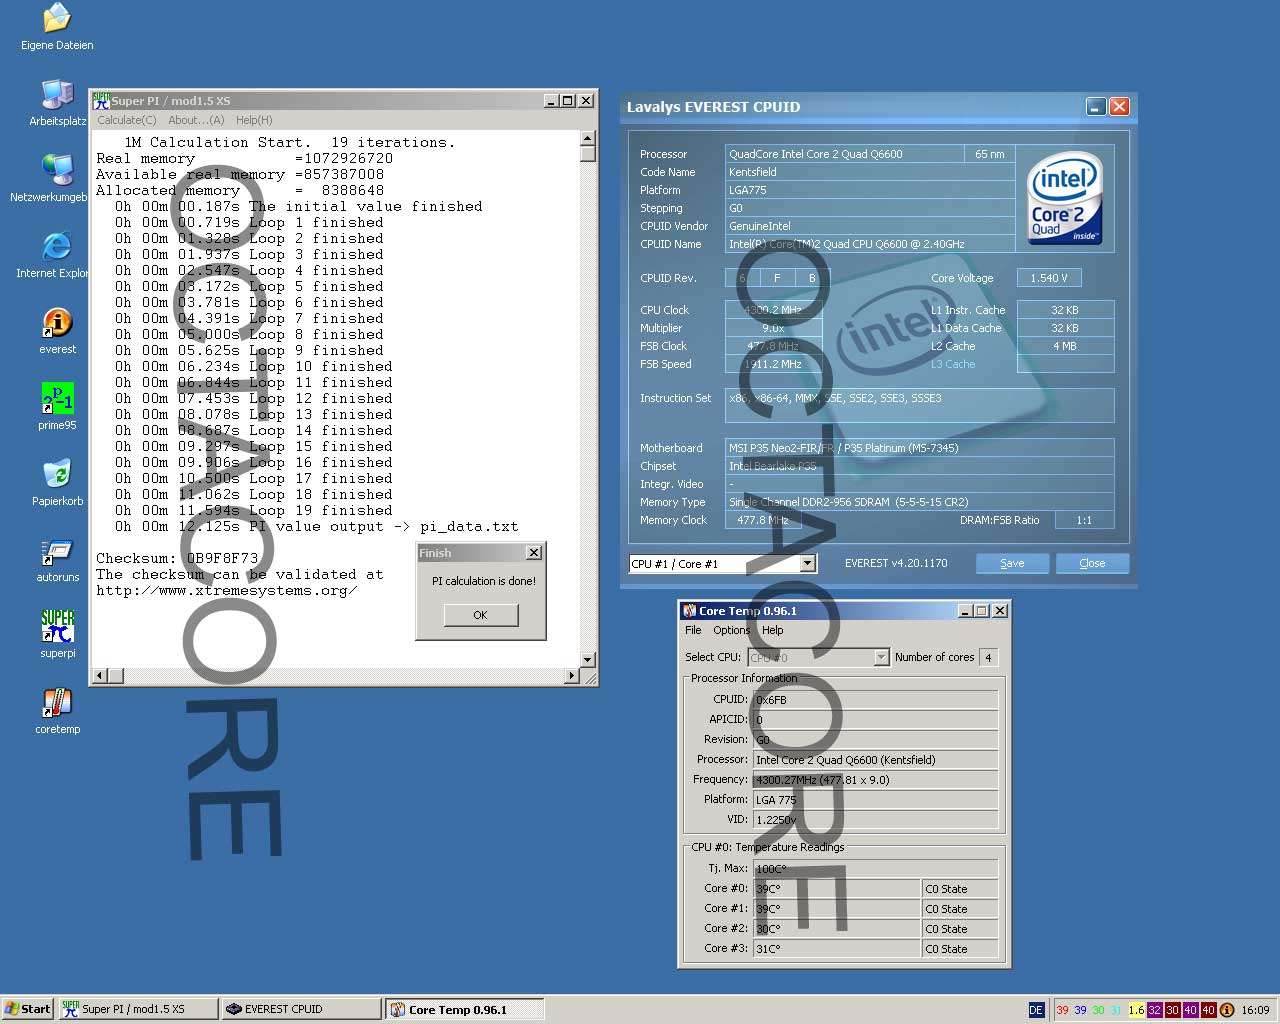The image size is (1280, 1024).
Task: Click the dark red 40 tray icon
Action: pos(1208,1010)
